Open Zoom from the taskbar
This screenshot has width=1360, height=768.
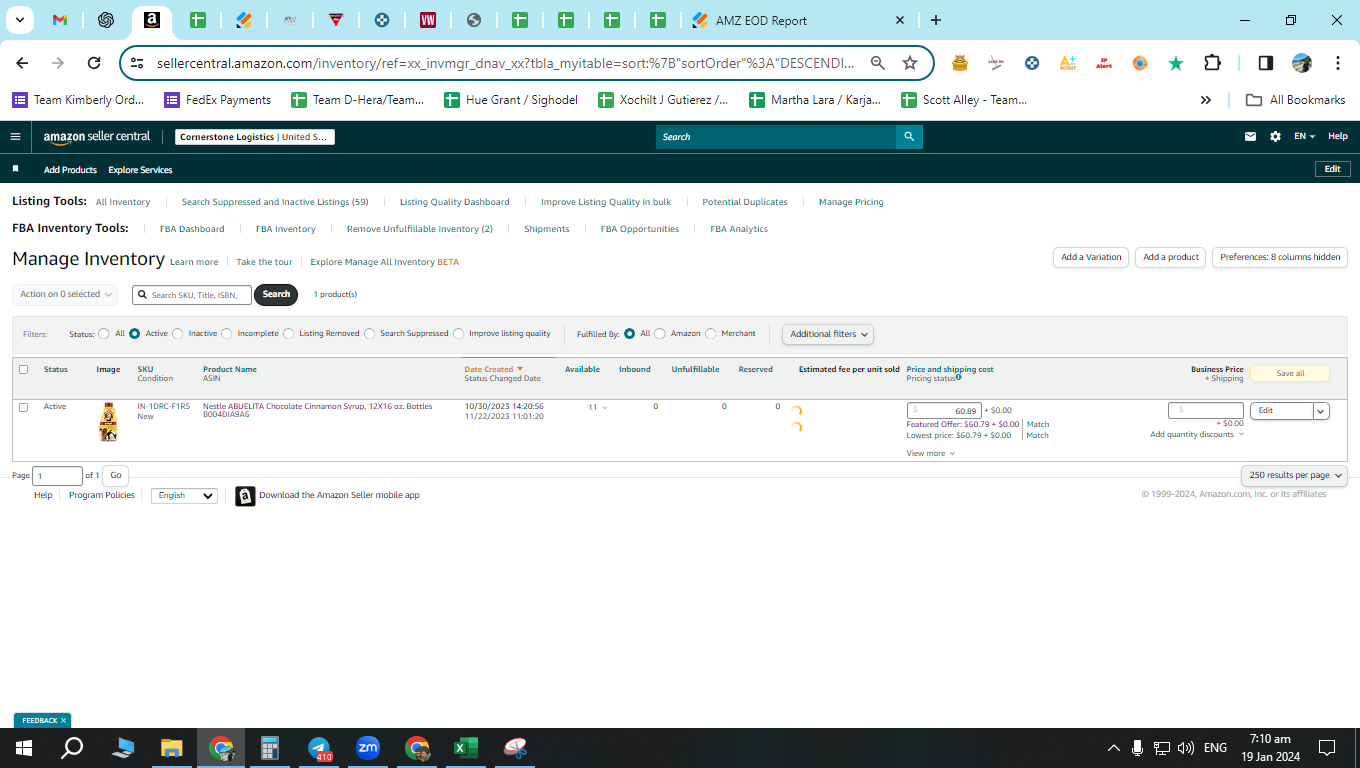pos(368,748)
